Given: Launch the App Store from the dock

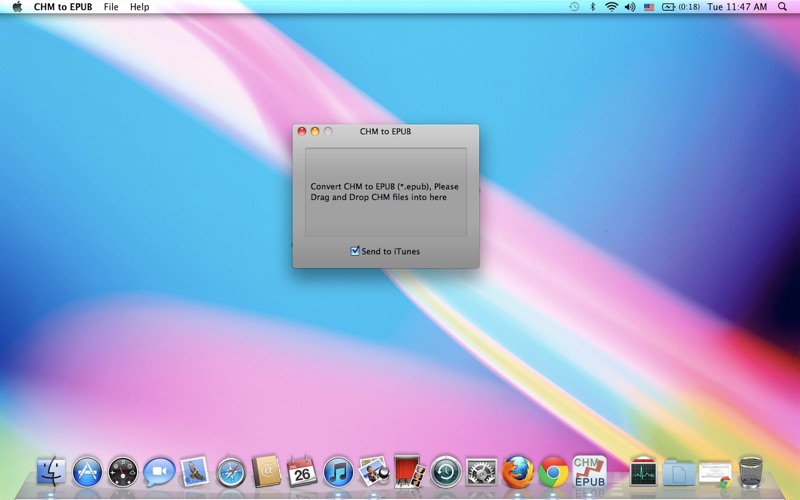Looking at the screenshot, I should coord(87,472).
